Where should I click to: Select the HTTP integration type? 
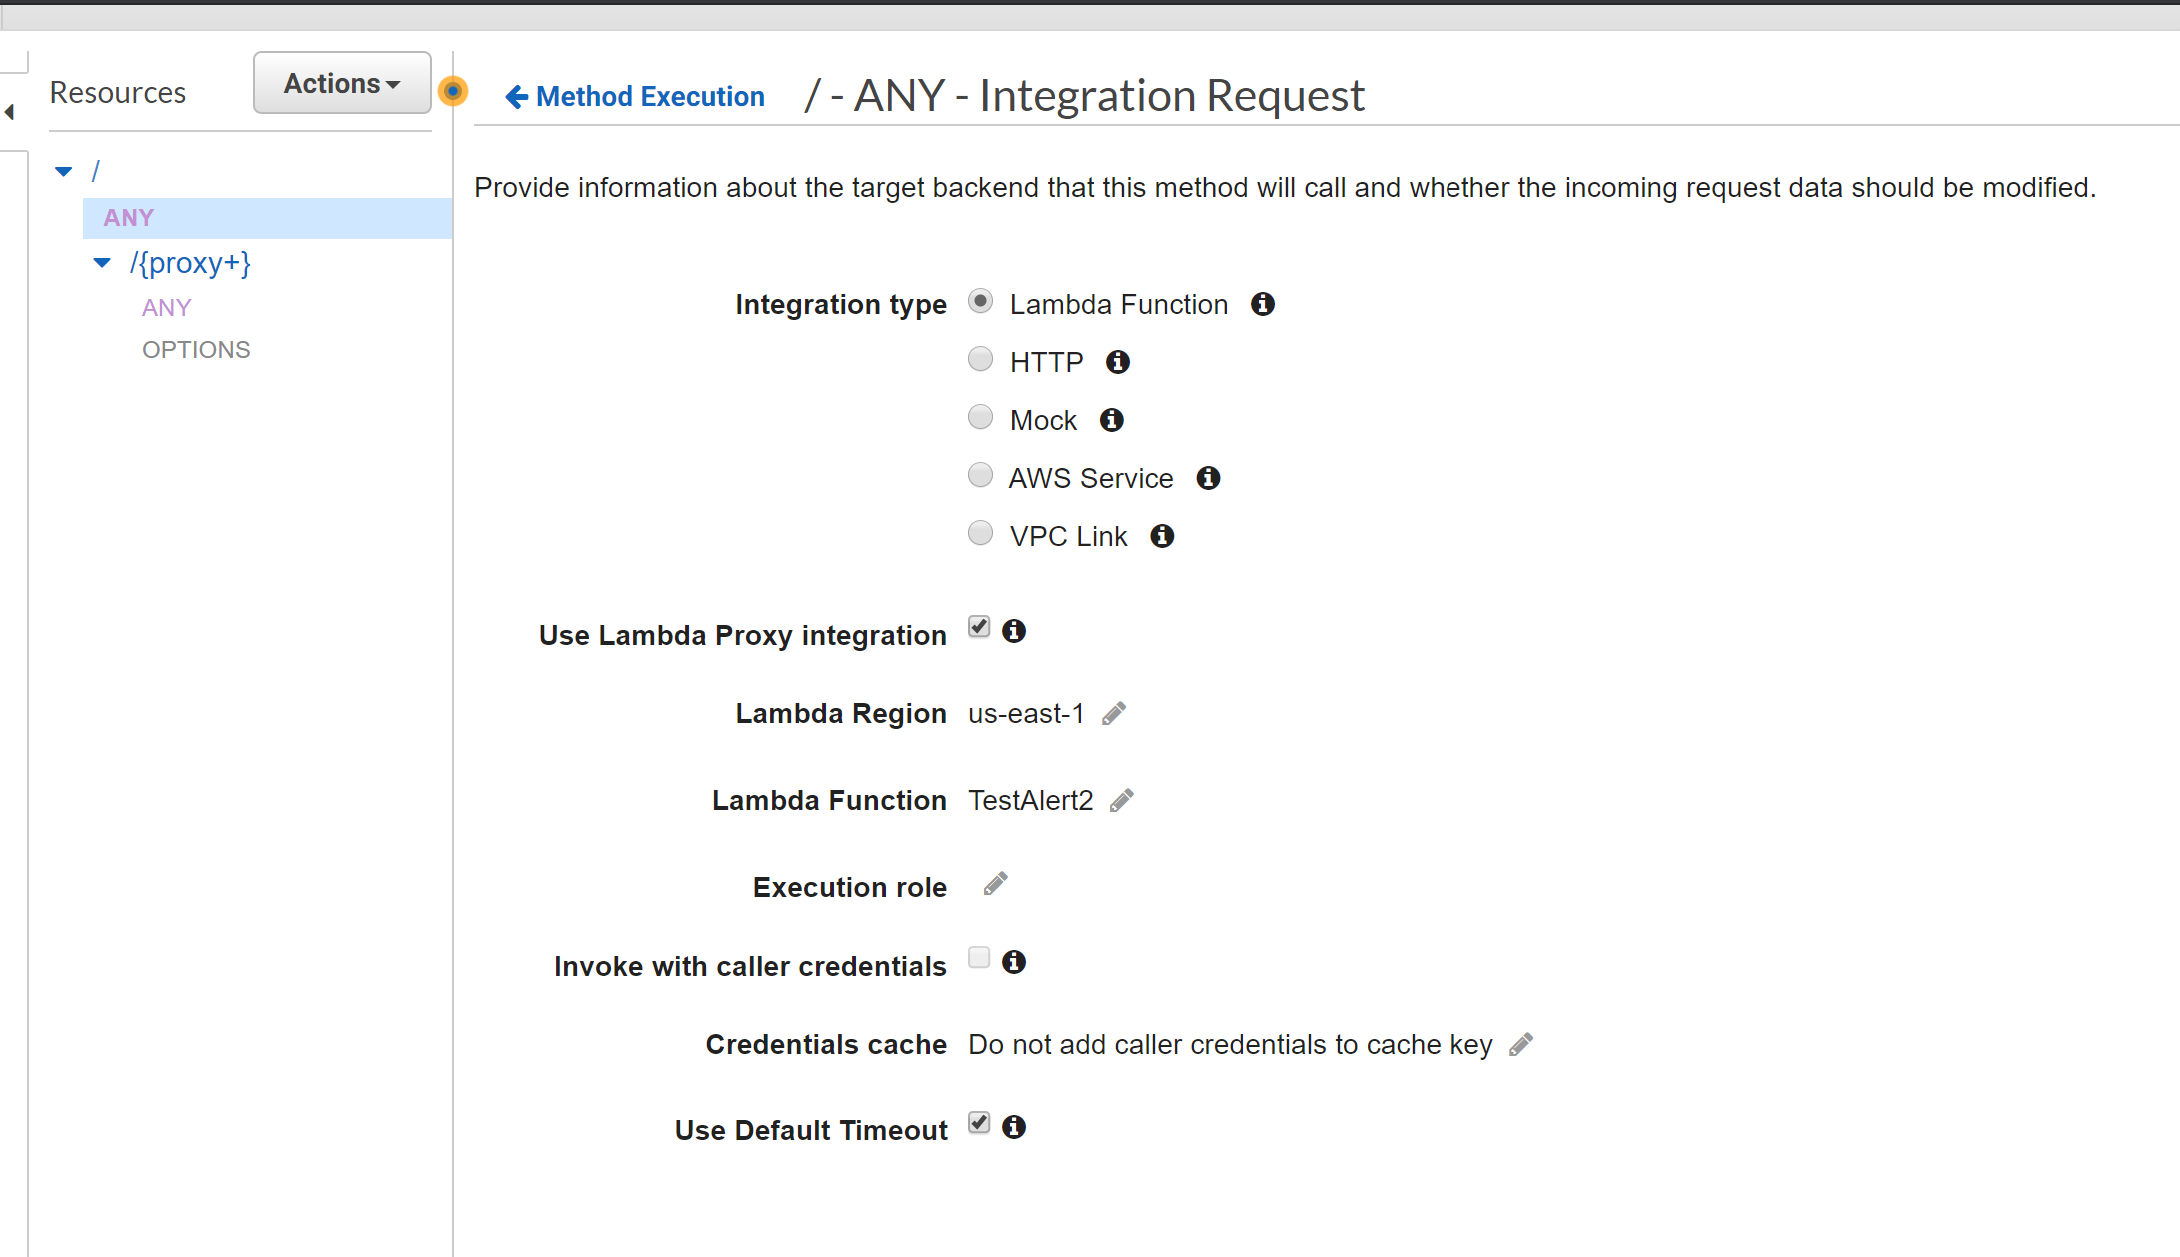coord(980,358)
